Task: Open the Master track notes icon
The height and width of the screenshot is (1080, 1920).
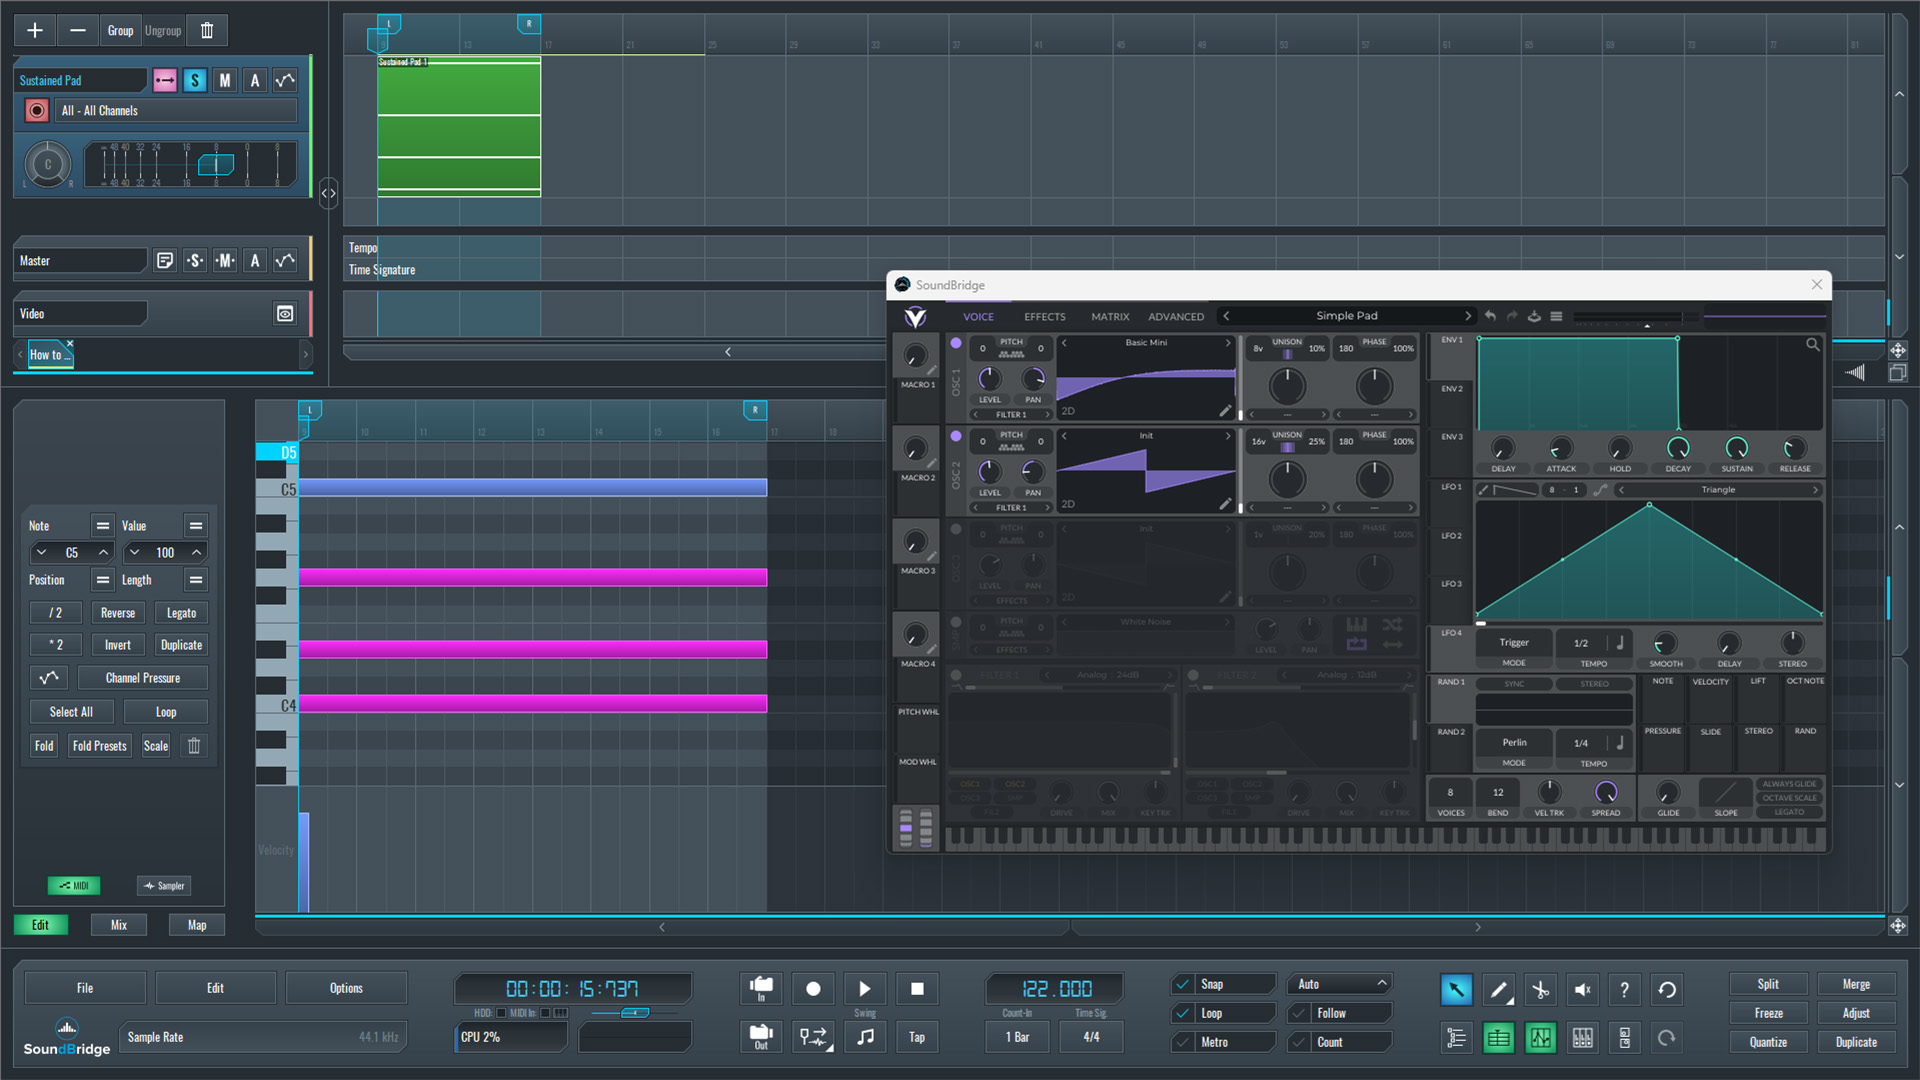Action: pyautogui.click(x=165, y=260)
